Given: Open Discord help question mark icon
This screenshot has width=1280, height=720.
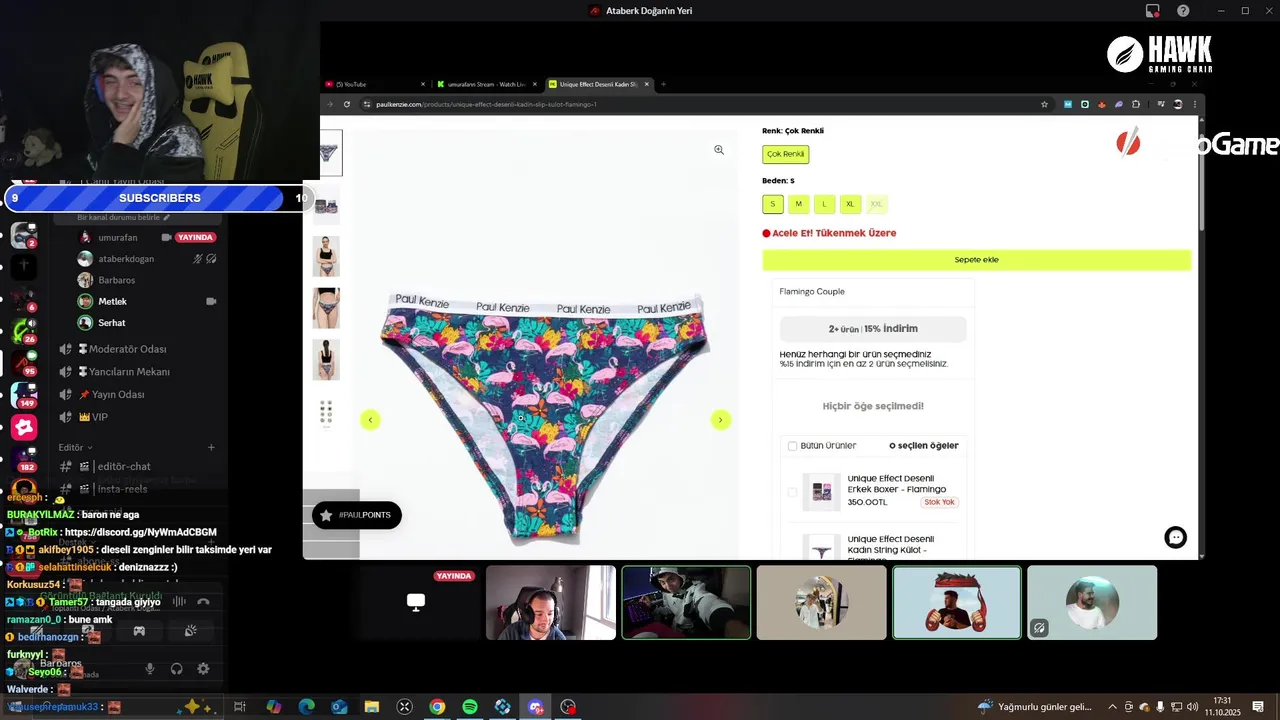Looking at the screenshot, I should [1183, 11].
